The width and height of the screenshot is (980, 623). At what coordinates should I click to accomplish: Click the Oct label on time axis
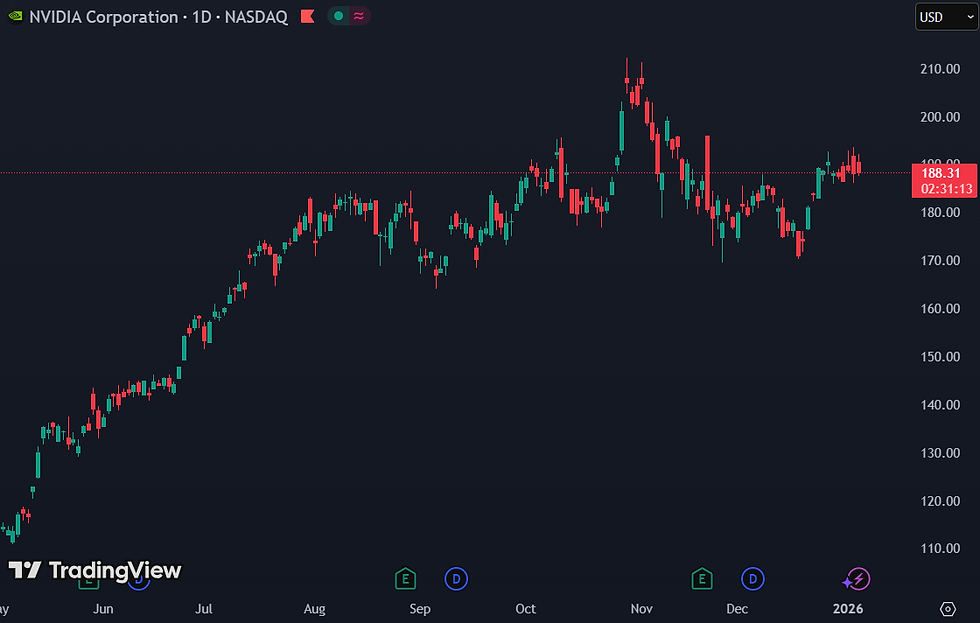point(526,609)
